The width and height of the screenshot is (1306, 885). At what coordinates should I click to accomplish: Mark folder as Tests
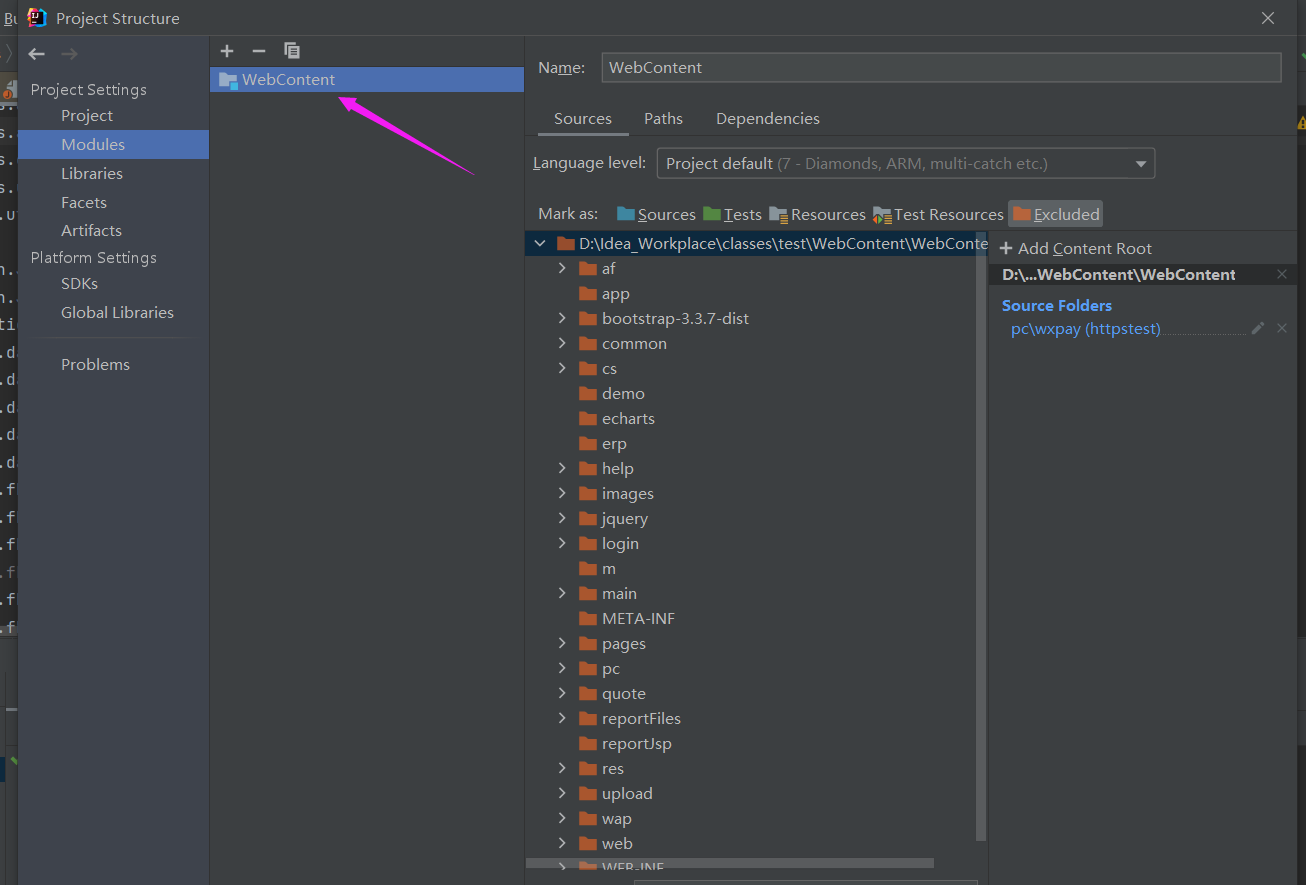(732, 214)
